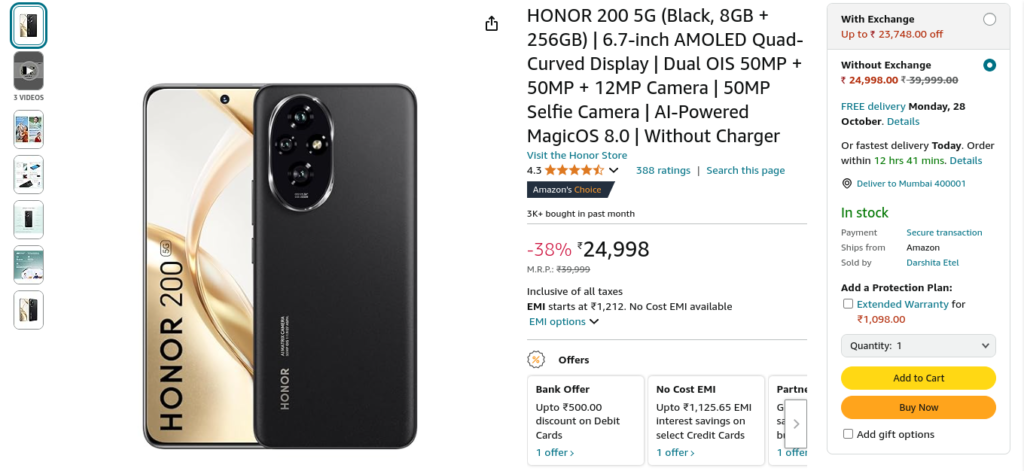Select the Without Exchange radio option
1024x471 pixels.
pos(989,65)
